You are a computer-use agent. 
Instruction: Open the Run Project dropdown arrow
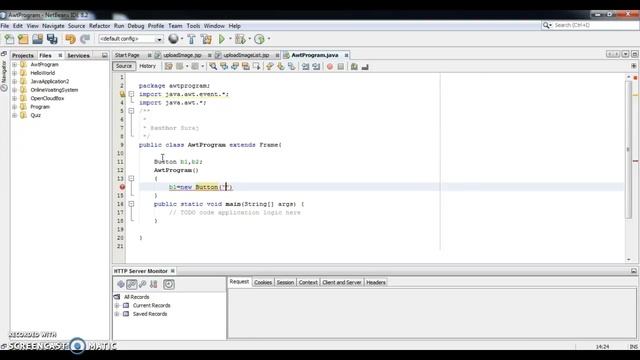[x=230, y=39]
